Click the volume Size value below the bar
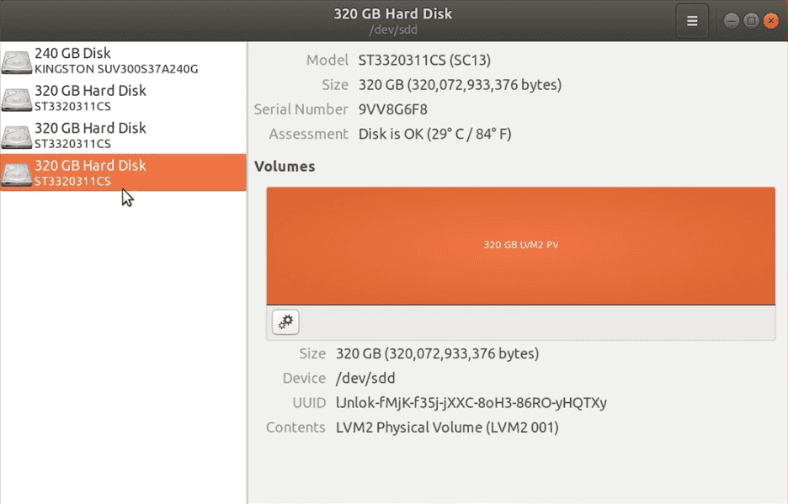 437,354
